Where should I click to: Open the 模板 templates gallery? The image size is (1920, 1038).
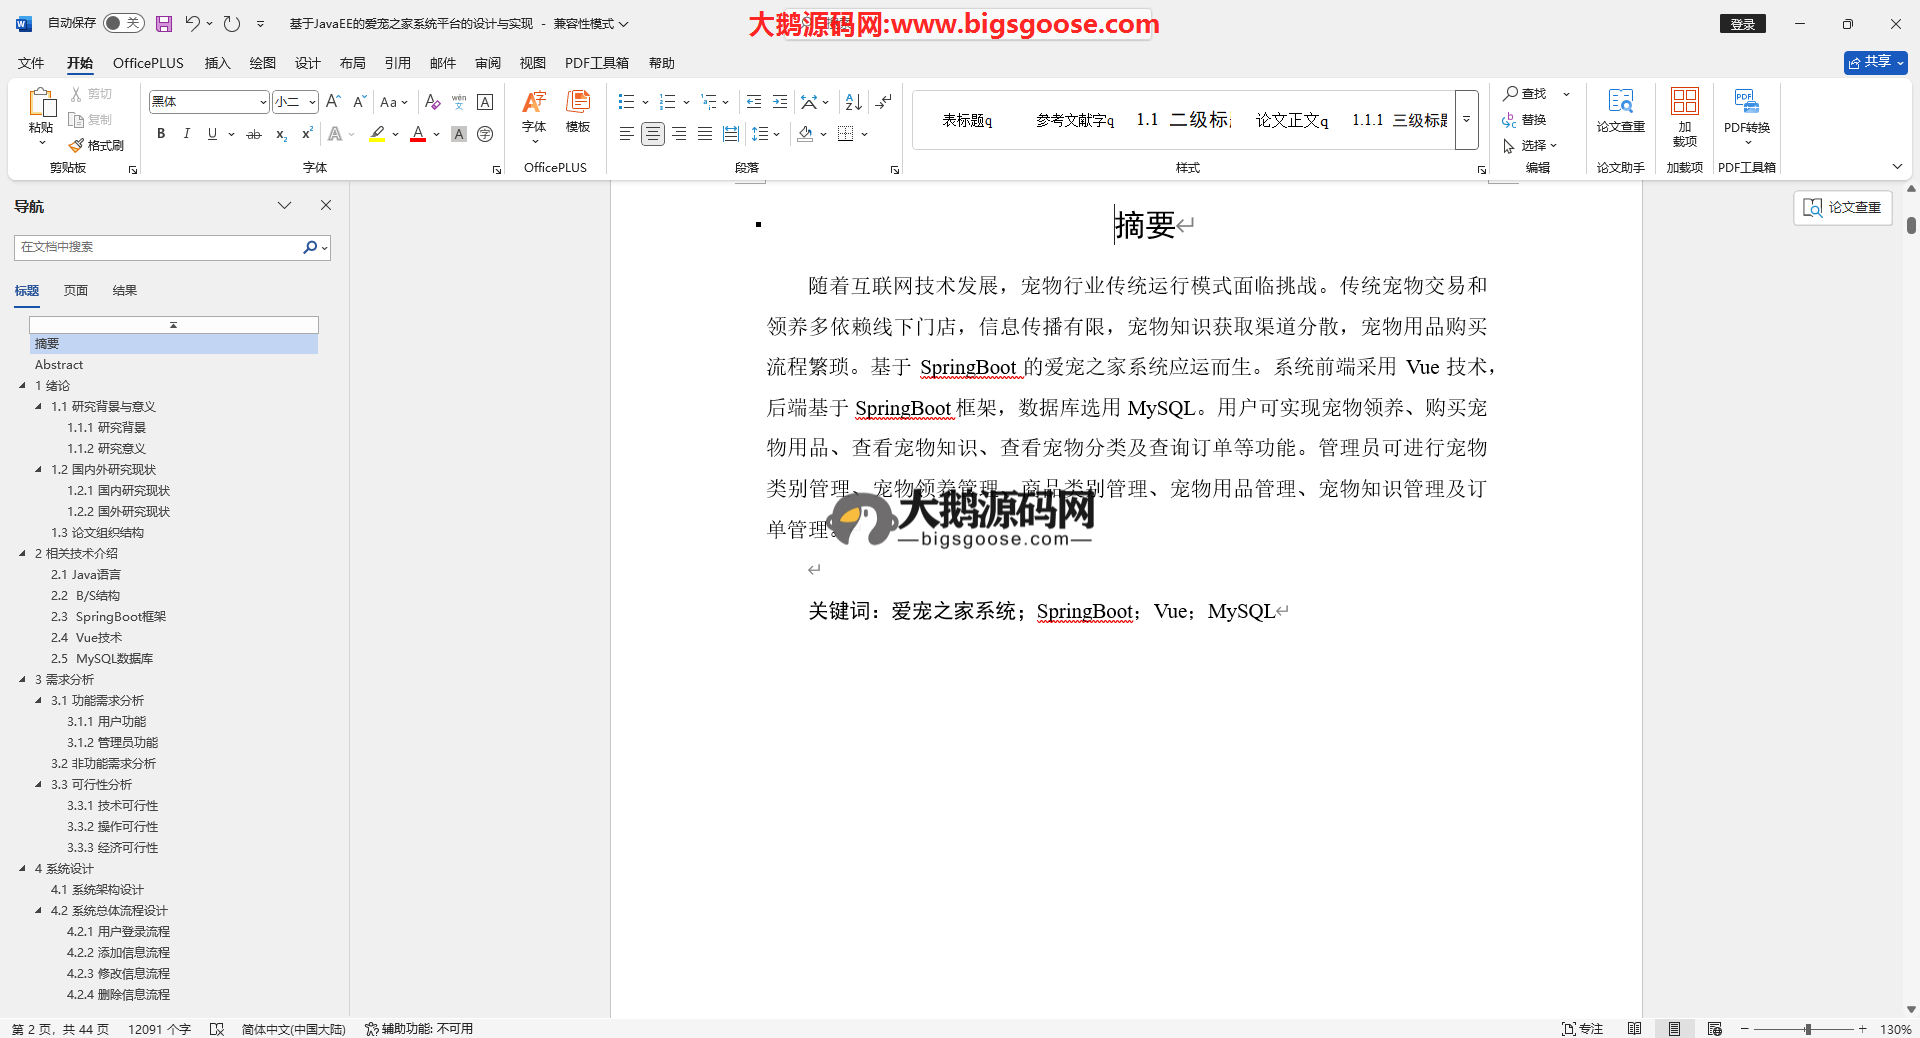pyautogui.click(x=578, y=110)
